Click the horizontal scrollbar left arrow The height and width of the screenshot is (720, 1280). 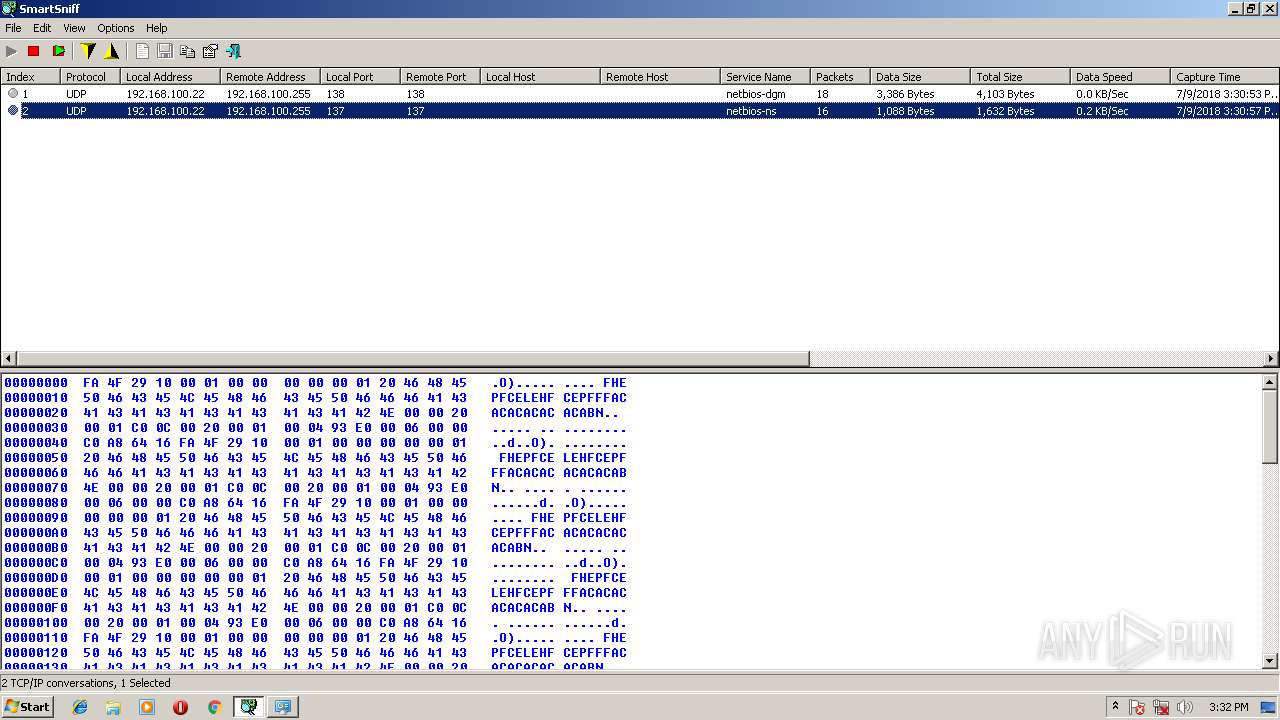point(9,359)
